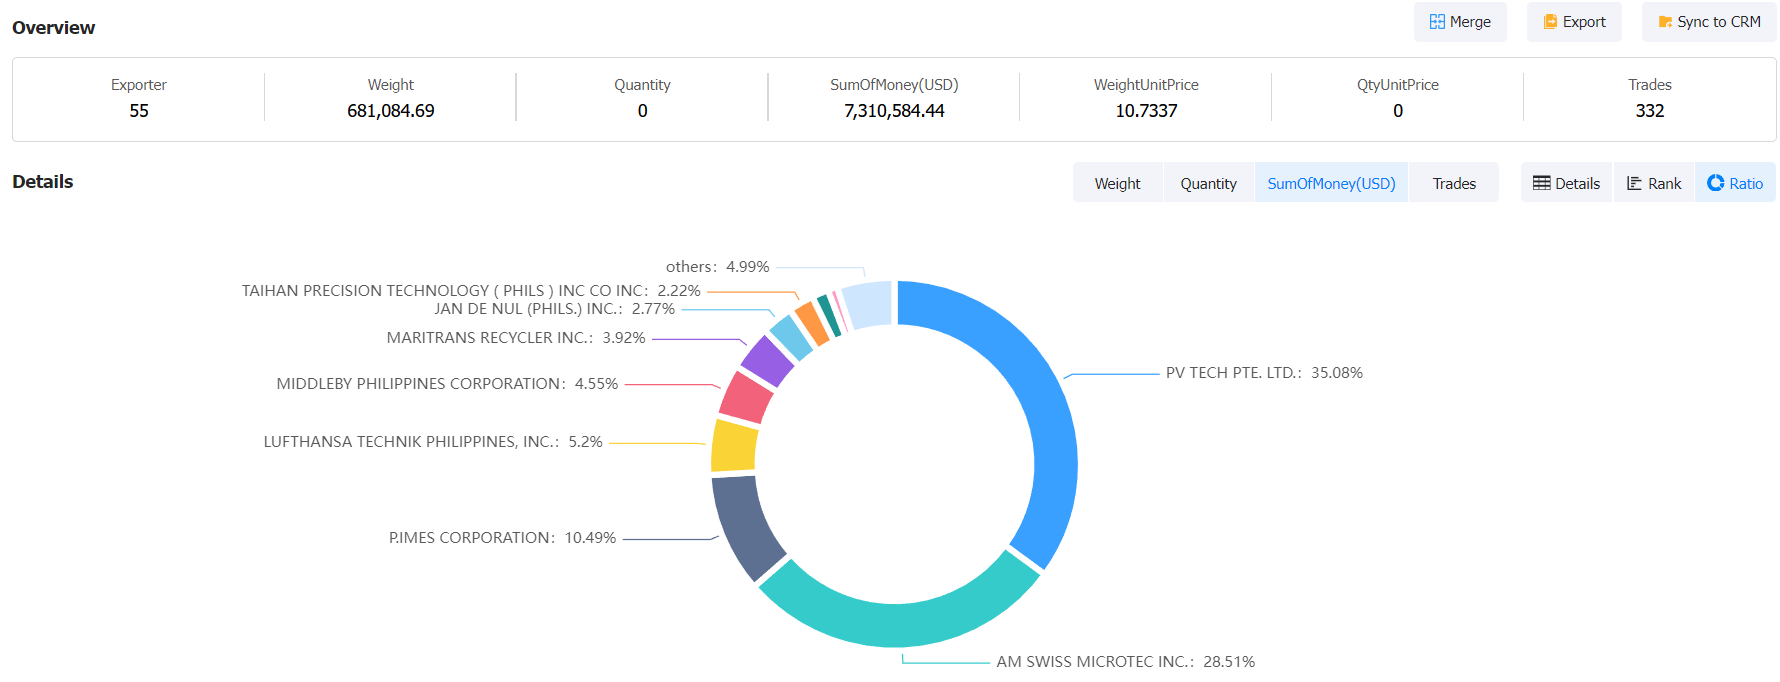Click the red MIDDLEBY PHILIPPINES slice
The width and height of the screenshot is (1780, 682).
click(x=745, y=398)
